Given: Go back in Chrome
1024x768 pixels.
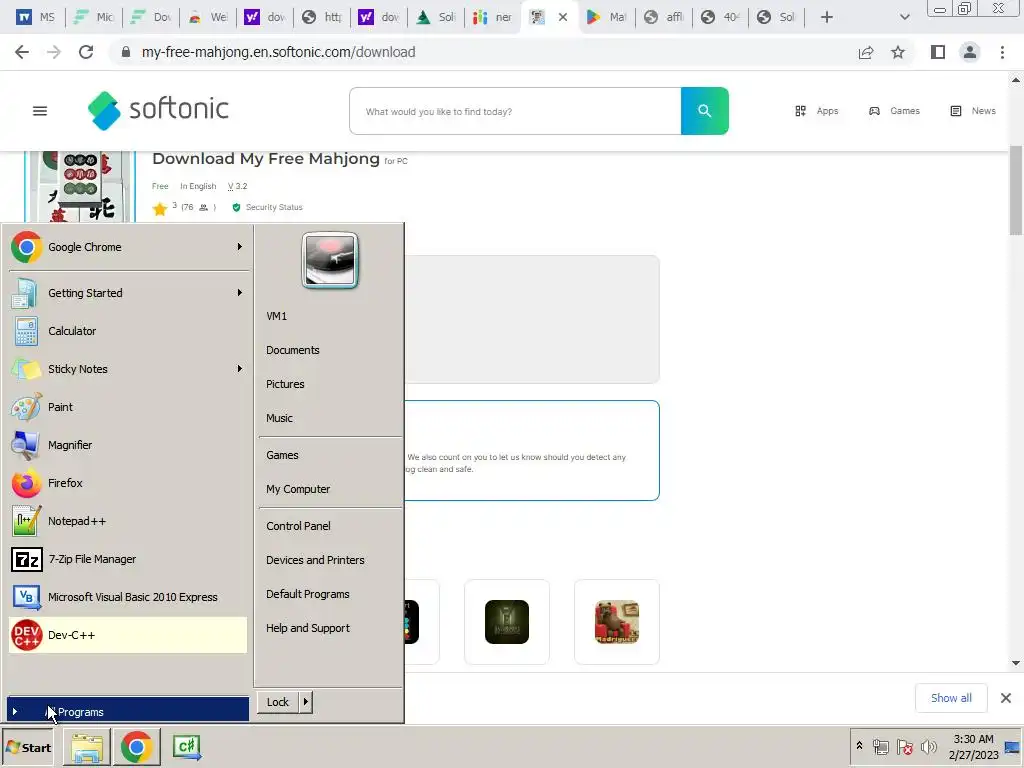Looking at the screenshot, I should (x=22, y=52).
